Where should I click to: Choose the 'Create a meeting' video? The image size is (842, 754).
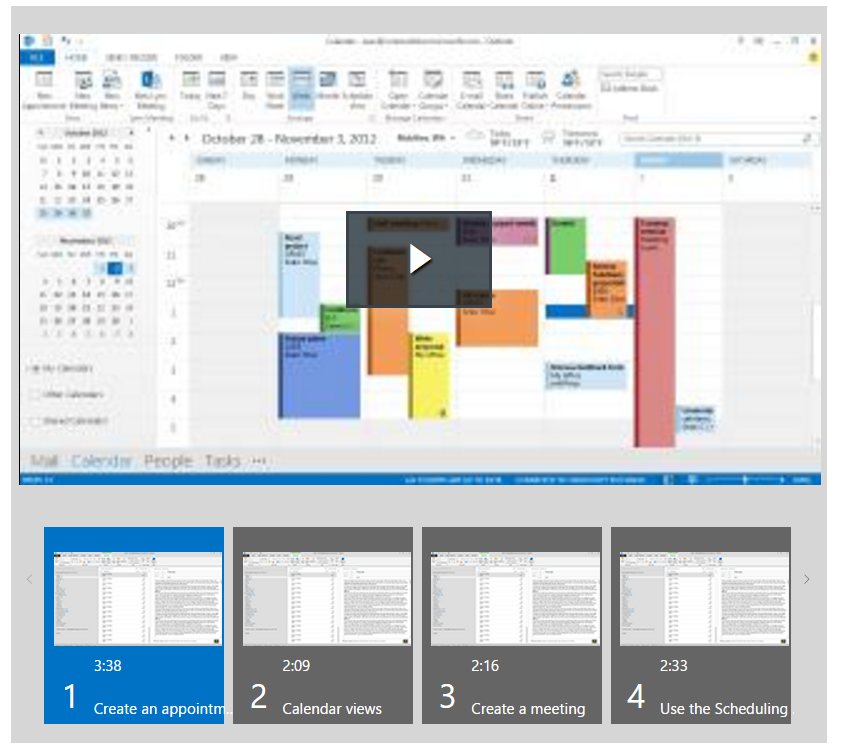511,625
